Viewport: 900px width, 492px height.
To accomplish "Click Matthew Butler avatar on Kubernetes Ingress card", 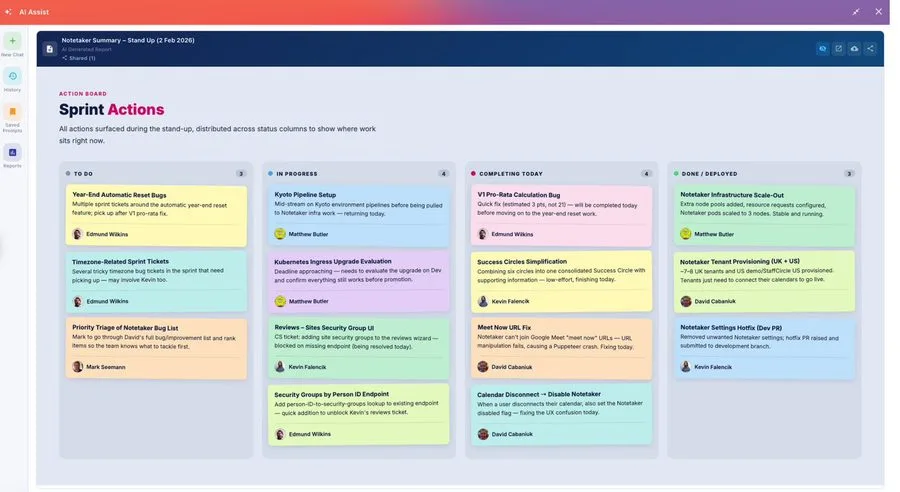I will coord(280,301).
